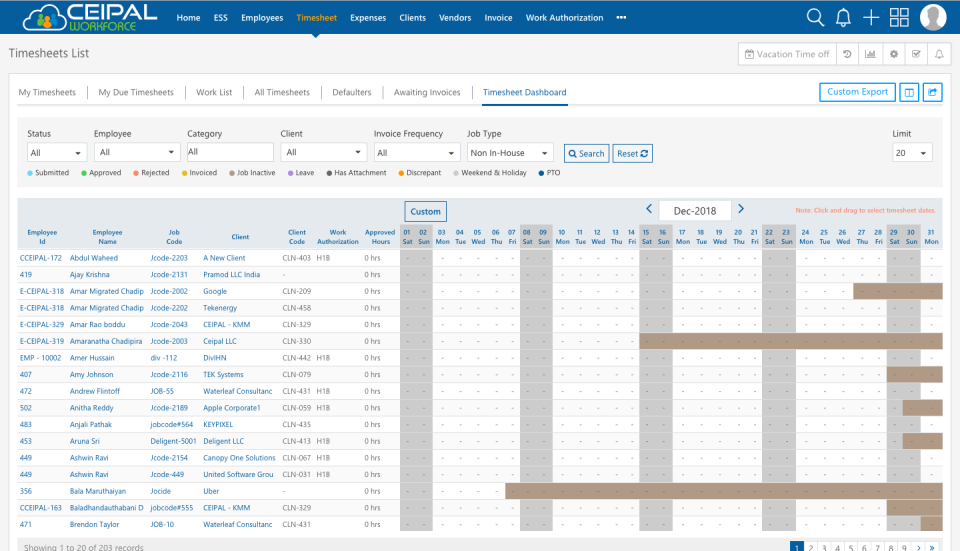Image resolution: width=960 pixels, height=551 pixels.
Task: Click Vacation Time off button
Action: (x=787, y=54)
